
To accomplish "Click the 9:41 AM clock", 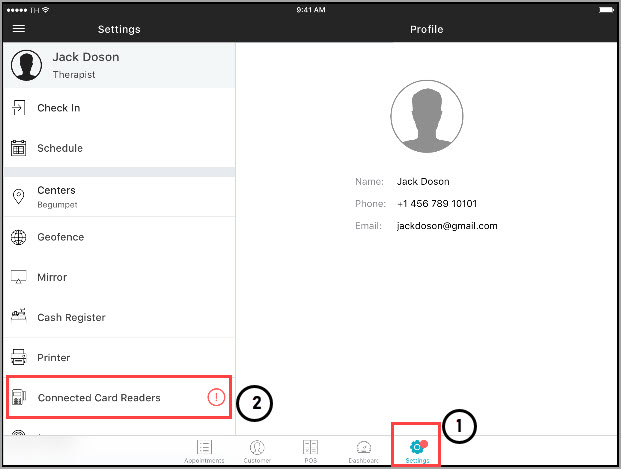I will [311, 10].
